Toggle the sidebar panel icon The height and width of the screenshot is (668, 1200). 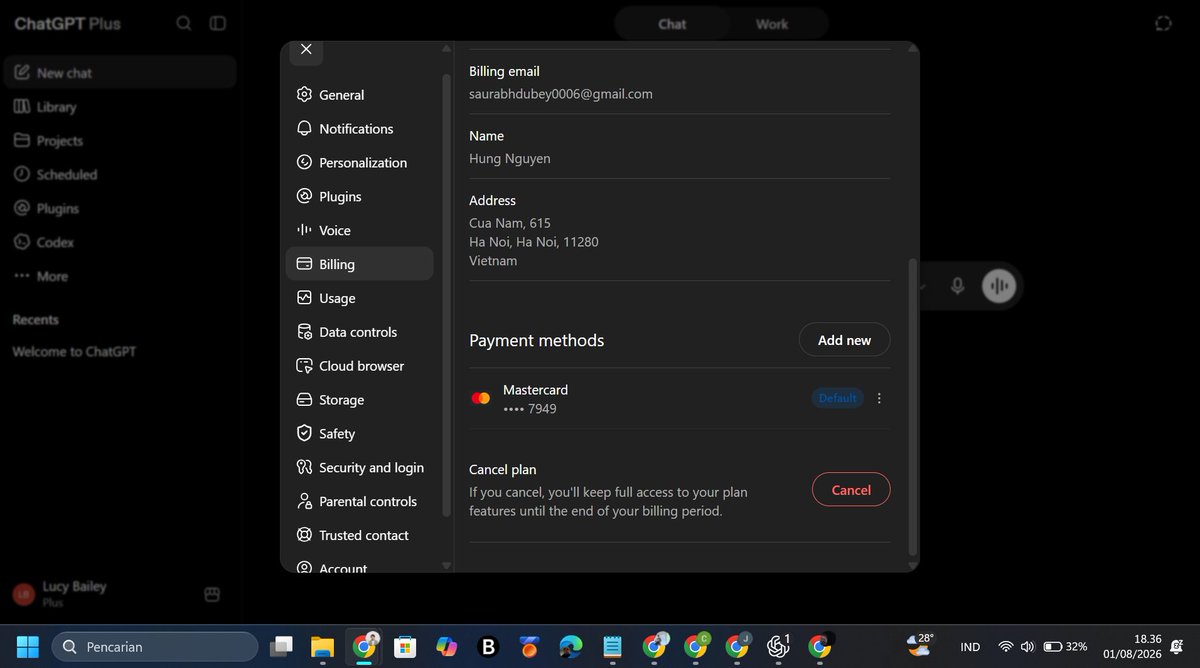(x=218, y=23)
